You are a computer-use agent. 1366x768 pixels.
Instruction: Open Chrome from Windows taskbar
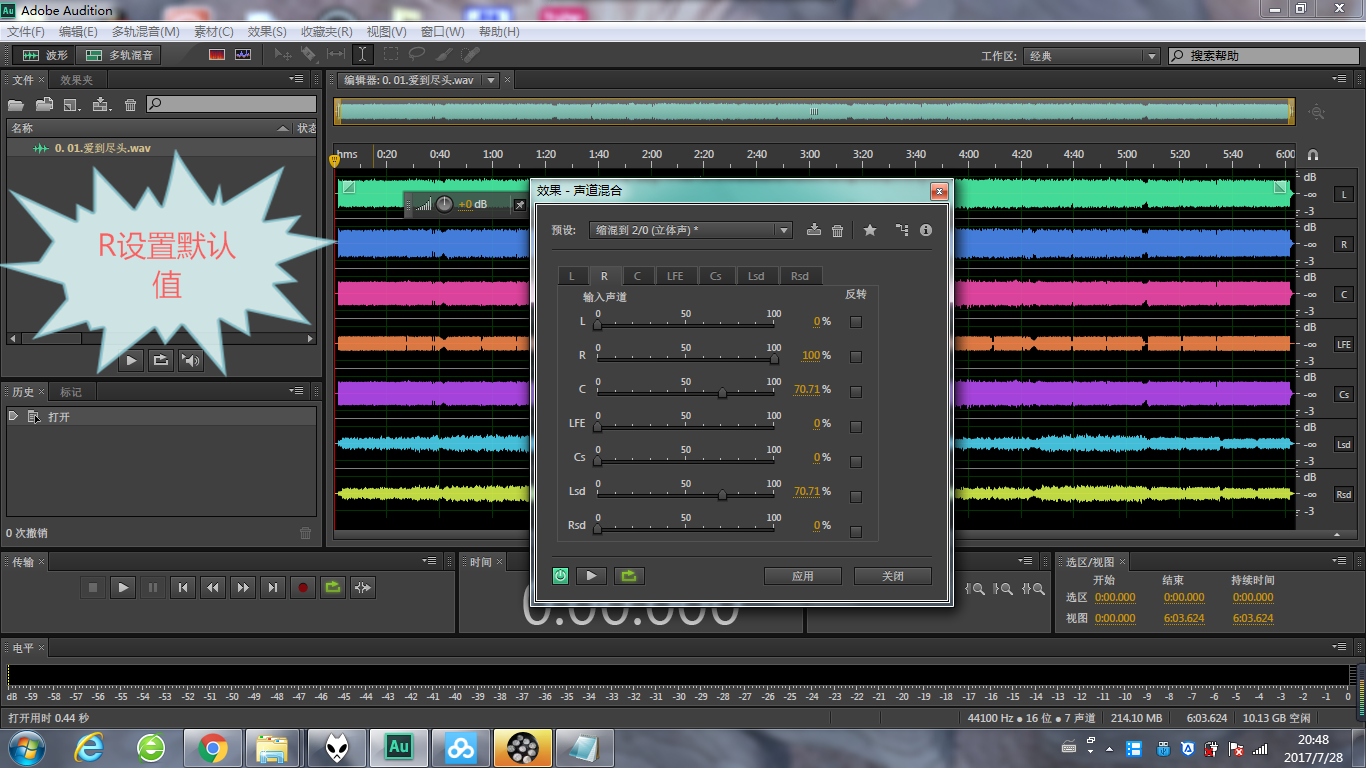pos(212,747)
